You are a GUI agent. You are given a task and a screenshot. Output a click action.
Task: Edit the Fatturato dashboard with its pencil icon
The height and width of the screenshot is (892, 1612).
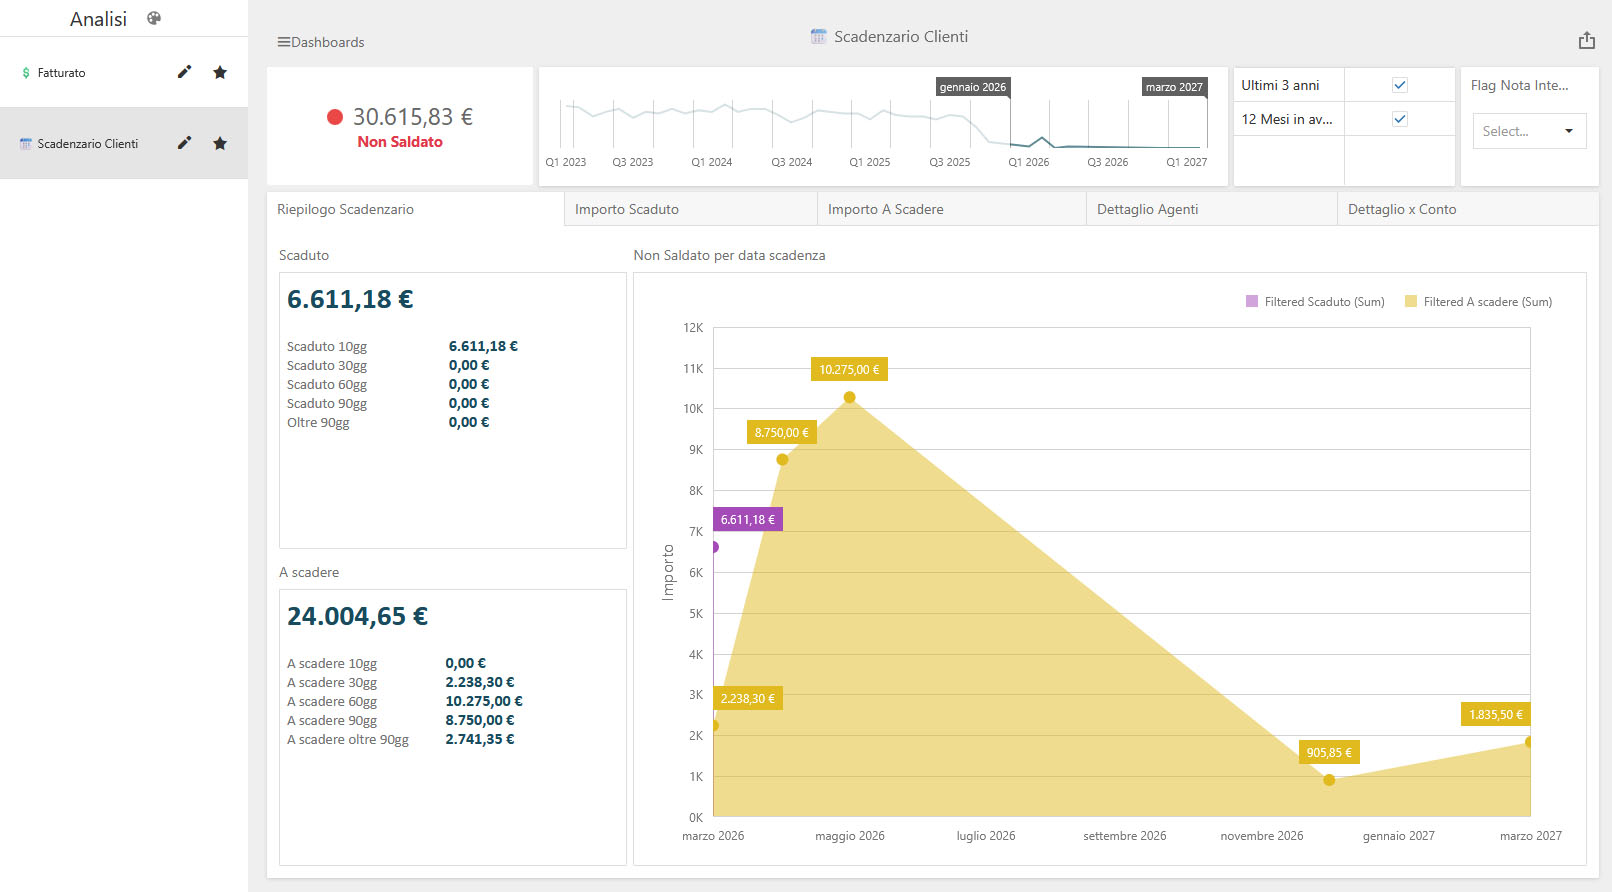tap(184, 72)
